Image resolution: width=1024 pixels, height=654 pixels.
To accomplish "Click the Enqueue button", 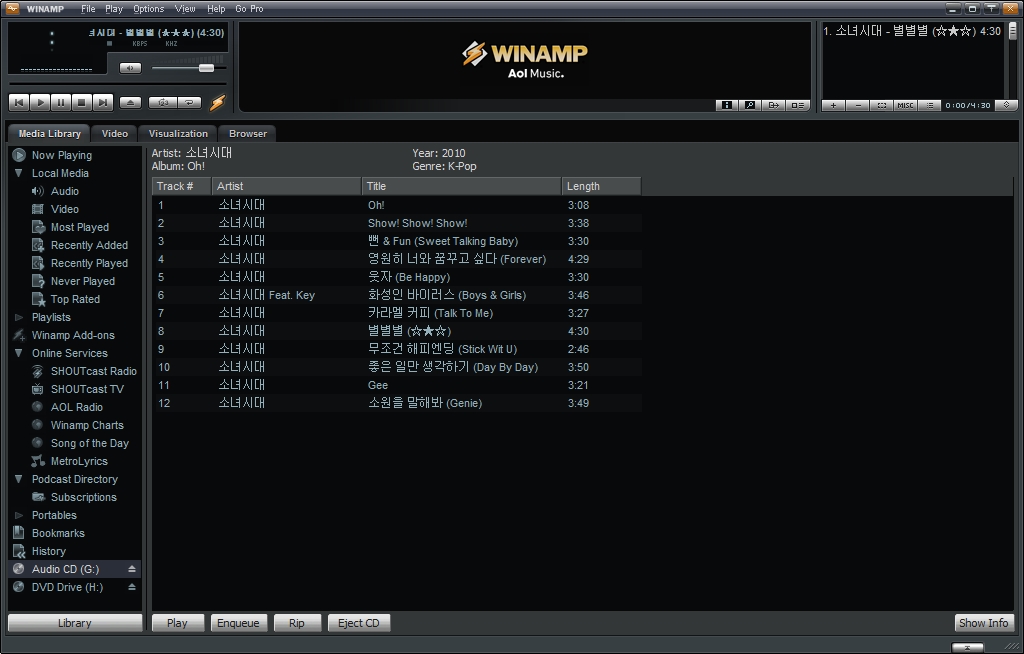I will pyautogui.click(x=238, y=623).
